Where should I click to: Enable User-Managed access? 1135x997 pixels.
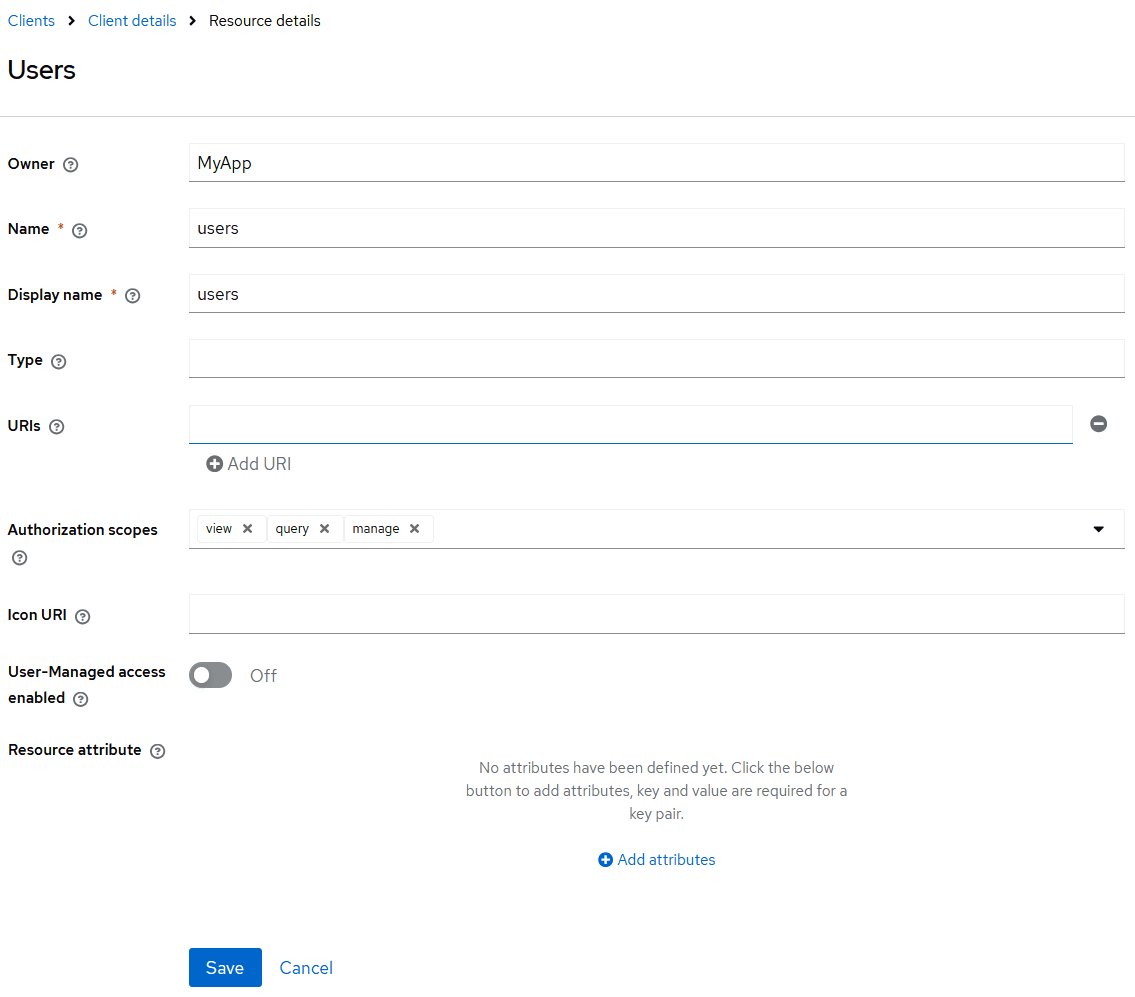[210, 674]
